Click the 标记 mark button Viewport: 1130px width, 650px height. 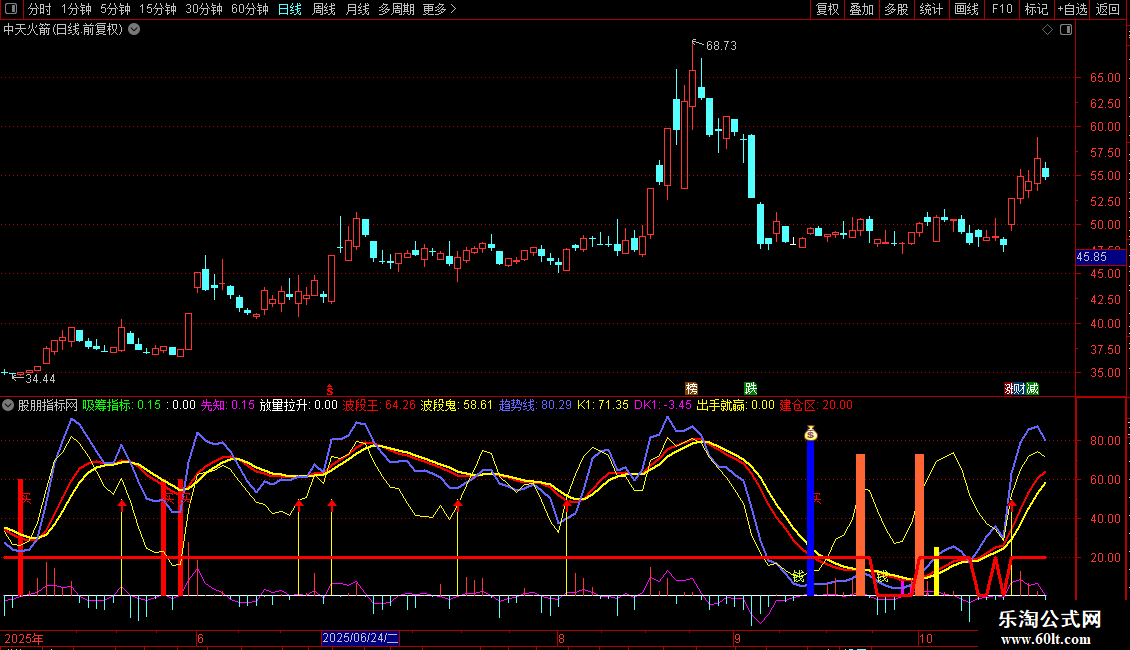(x=1036, y=9)
